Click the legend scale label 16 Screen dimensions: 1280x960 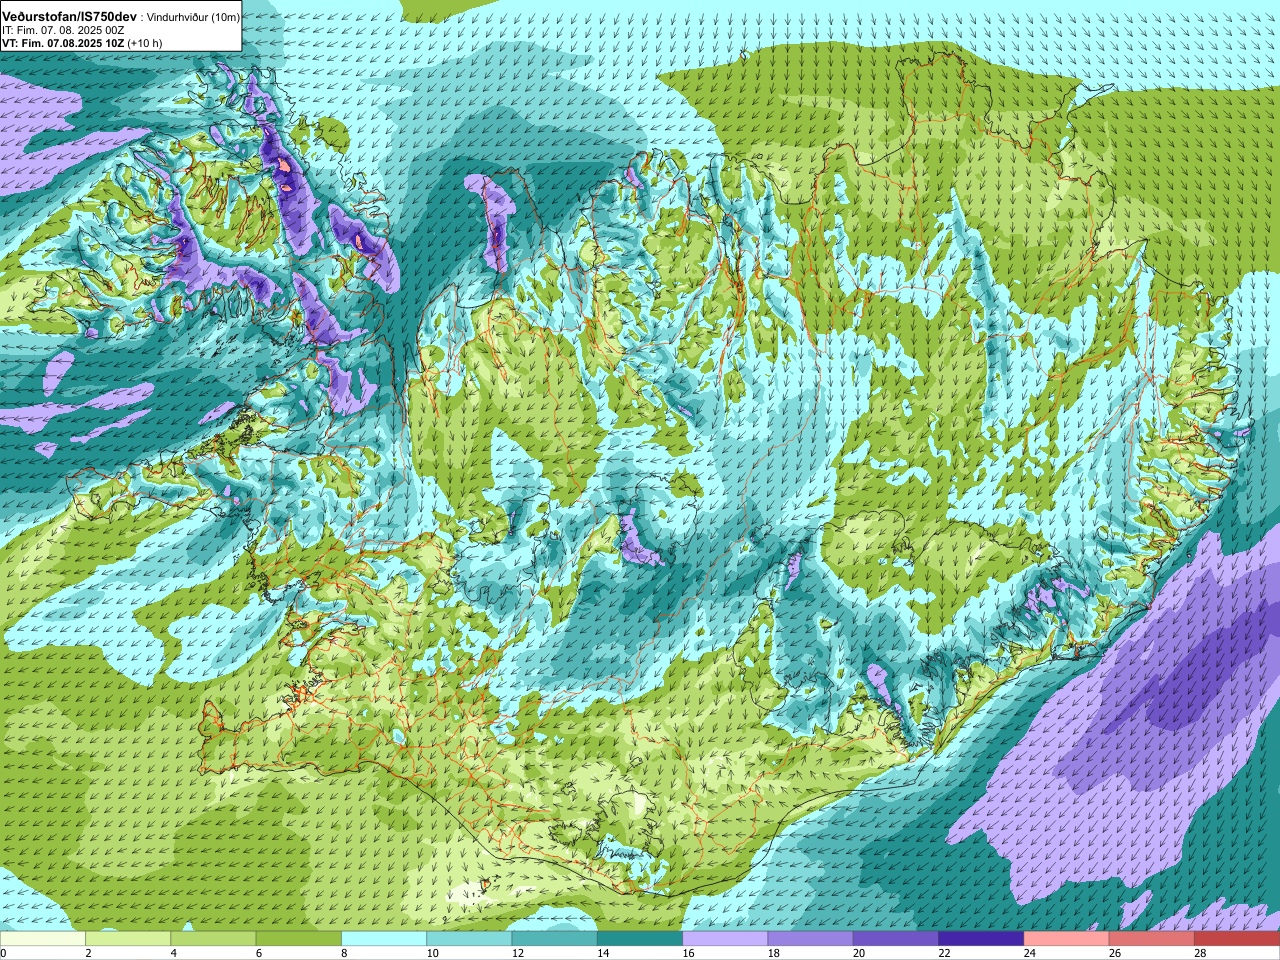coord(689,953)
